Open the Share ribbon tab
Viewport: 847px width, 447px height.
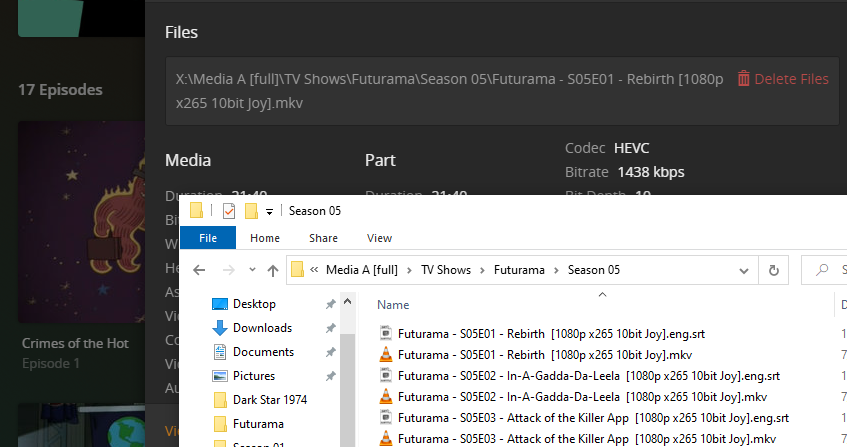click(x=323, y=238)
